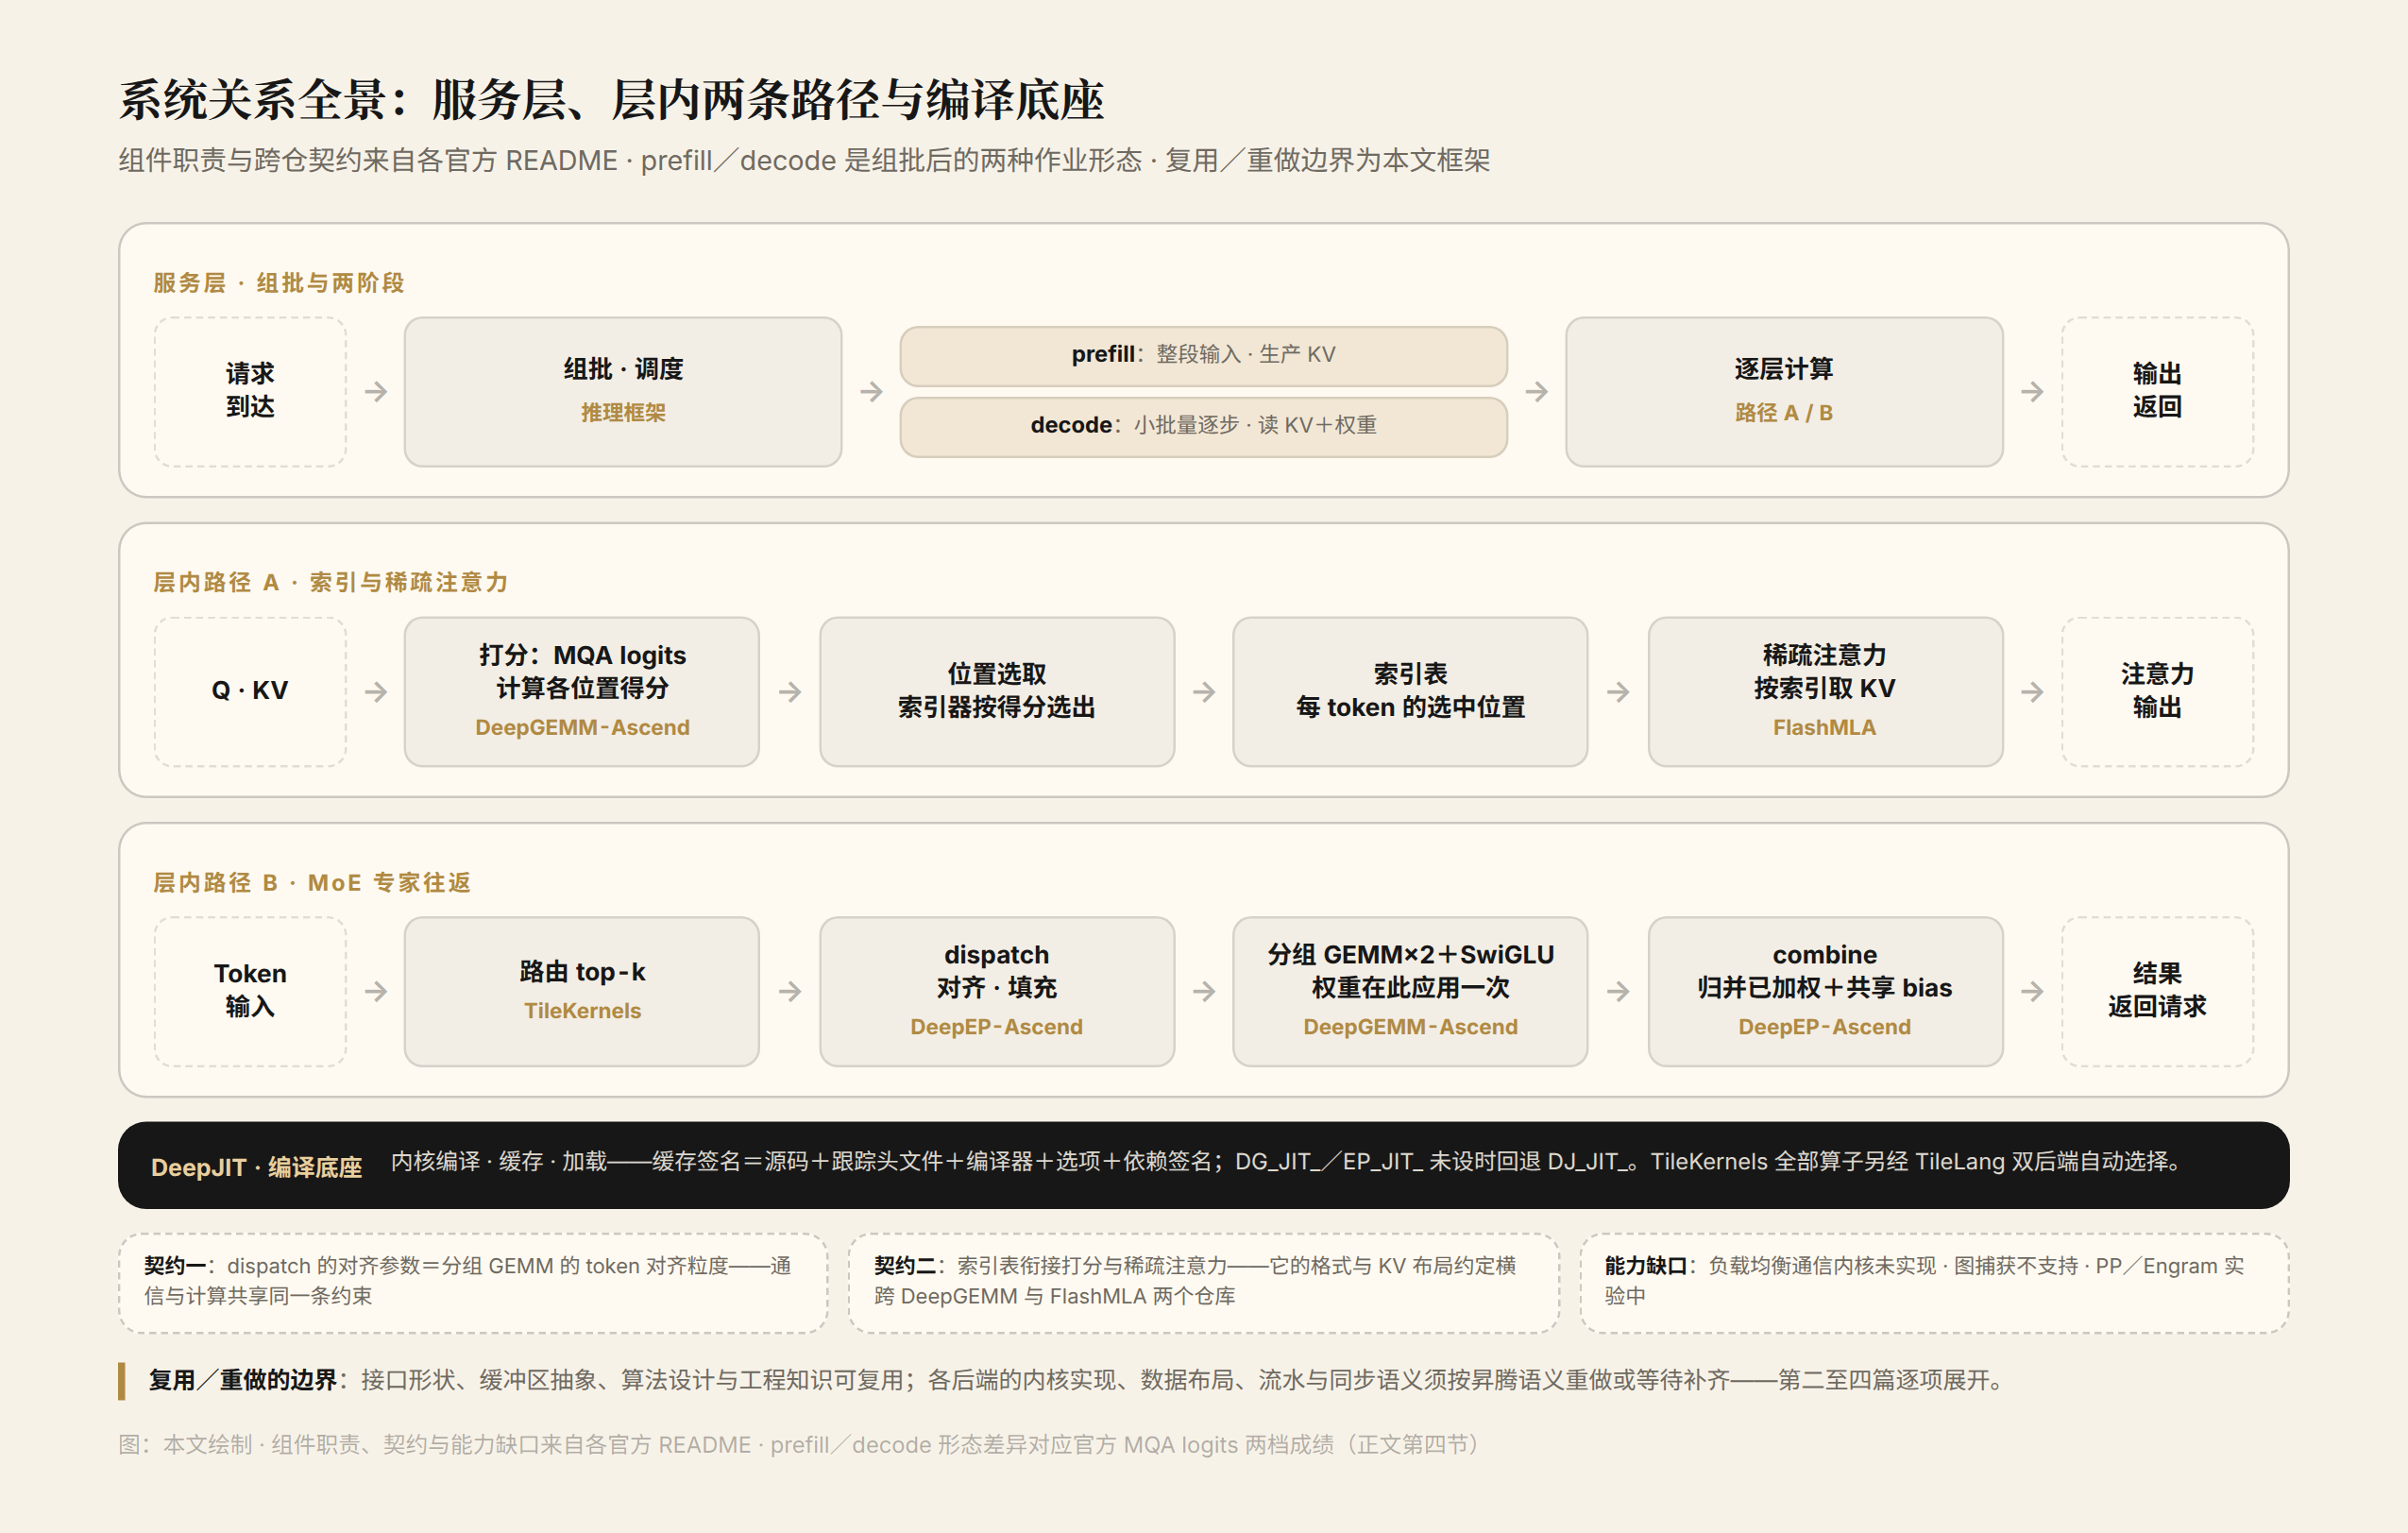
Task: Click the 位置选取 索引器按得分选出 box
Action: (996, 691)
